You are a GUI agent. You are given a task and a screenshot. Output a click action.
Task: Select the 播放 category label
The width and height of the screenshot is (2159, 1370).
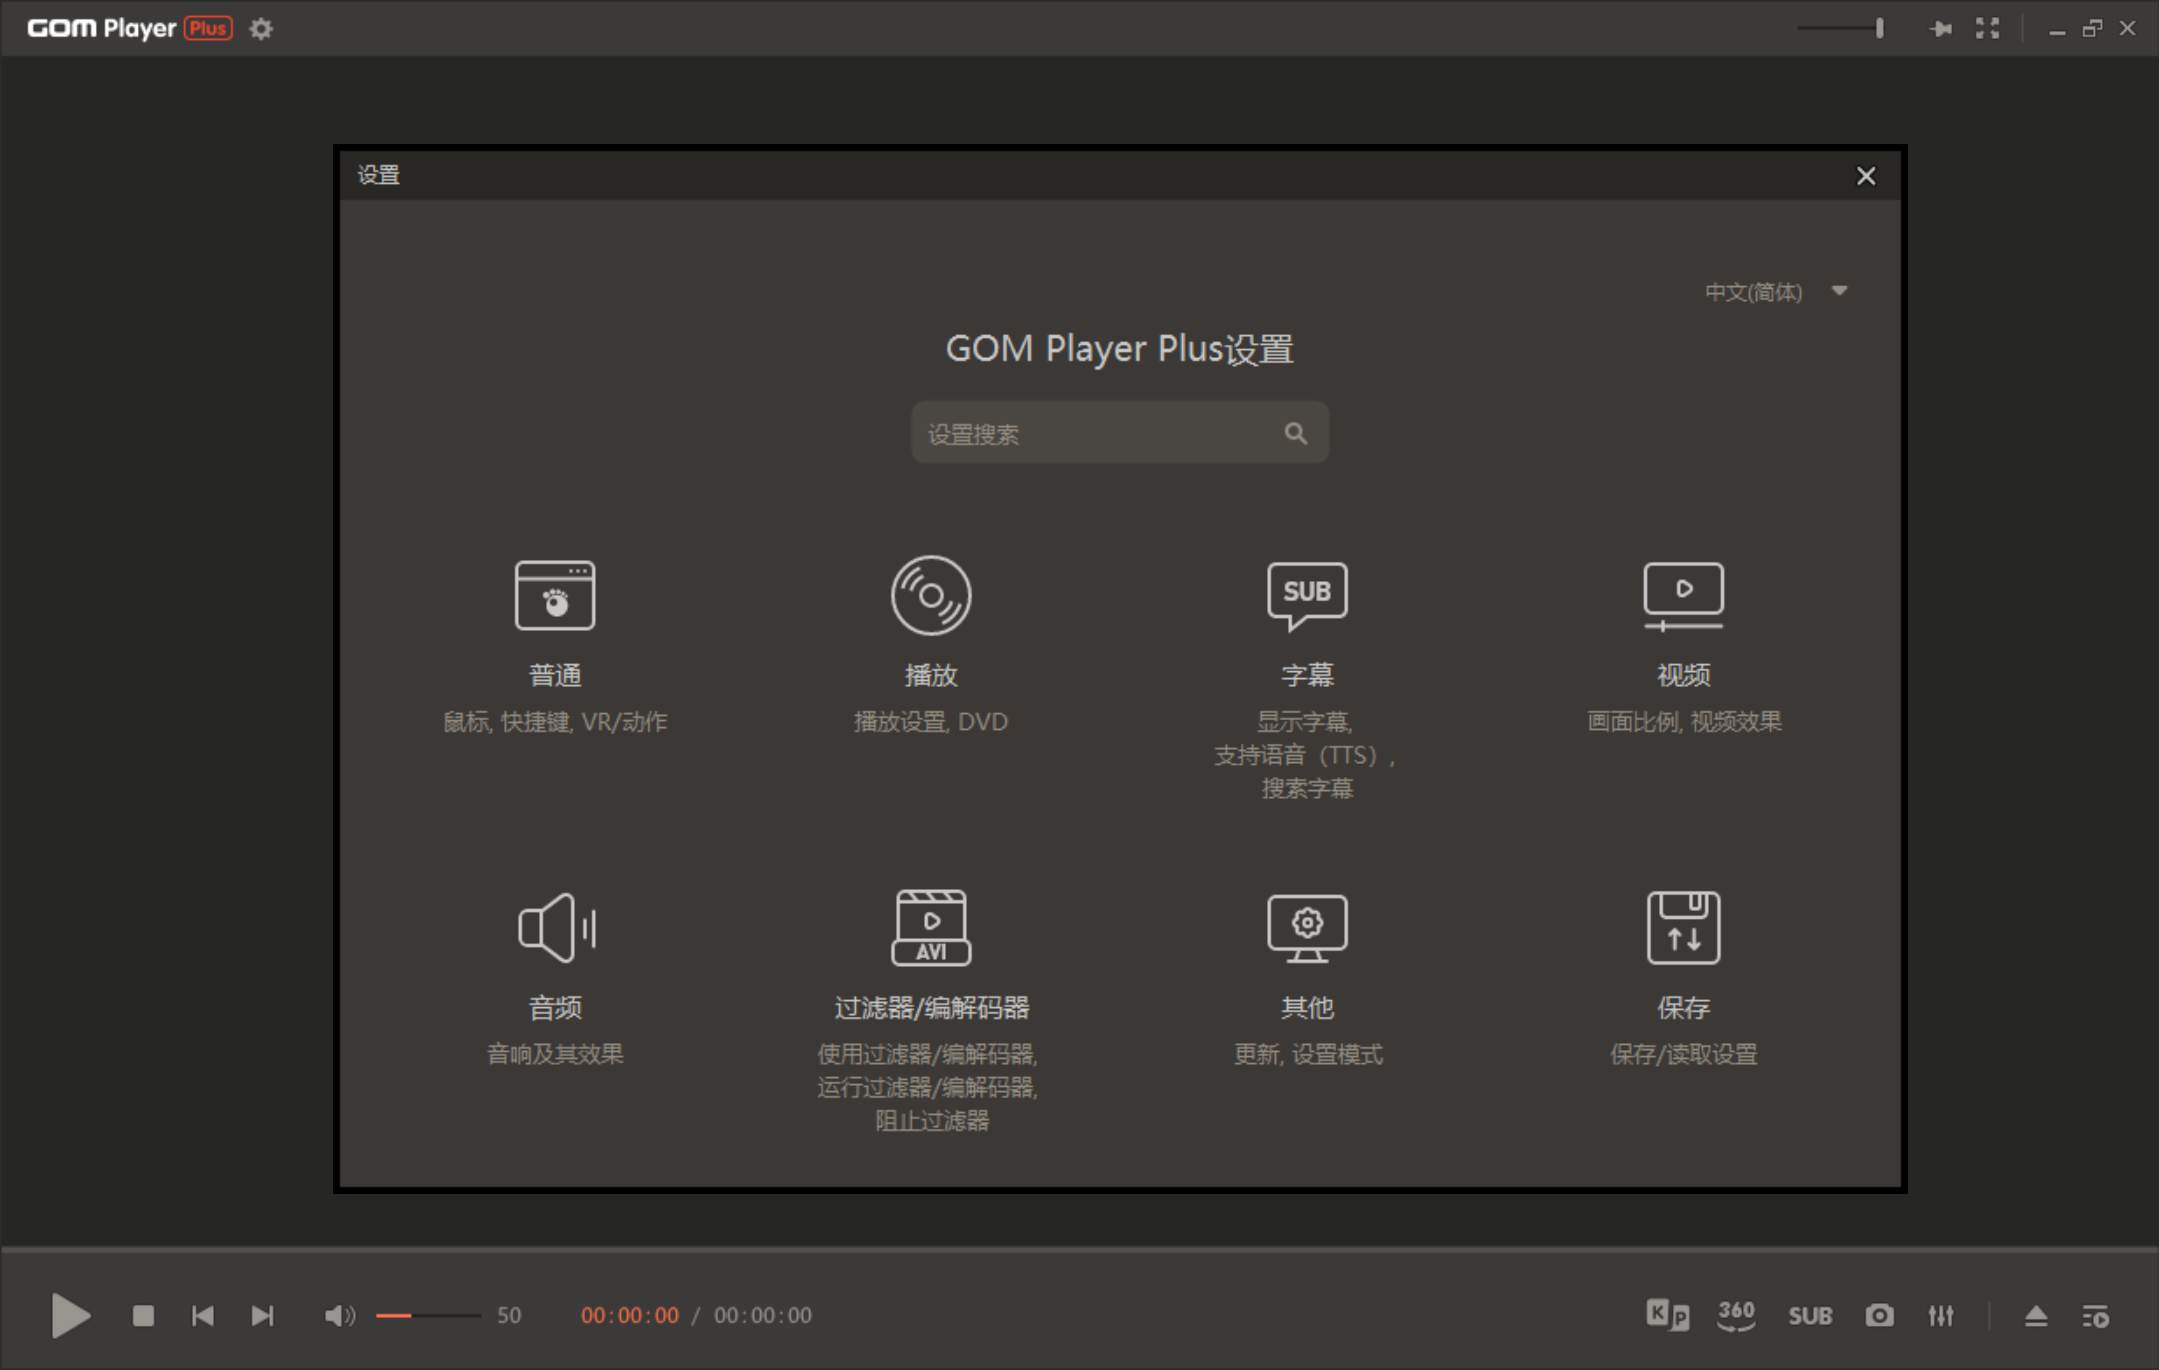931,675
